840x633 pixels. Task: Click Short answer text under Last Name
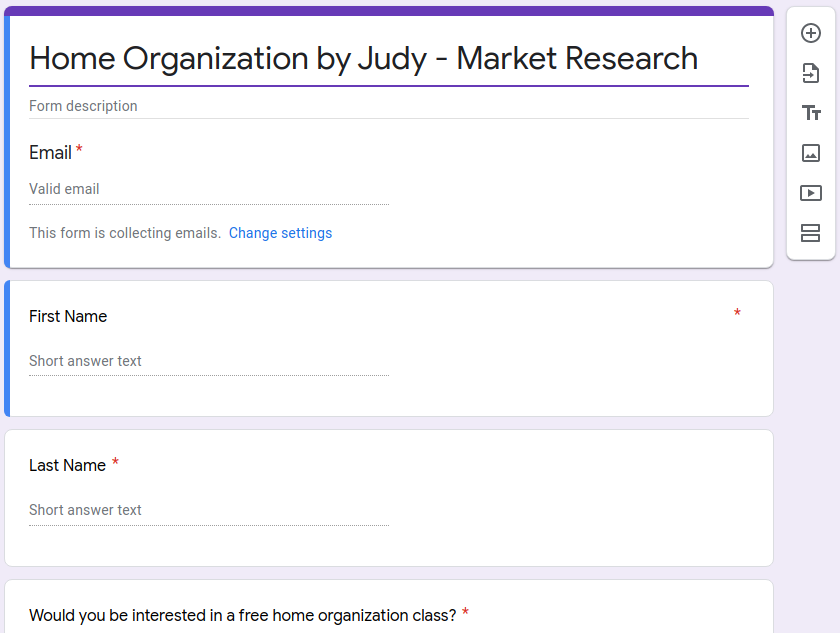[208, 510]
